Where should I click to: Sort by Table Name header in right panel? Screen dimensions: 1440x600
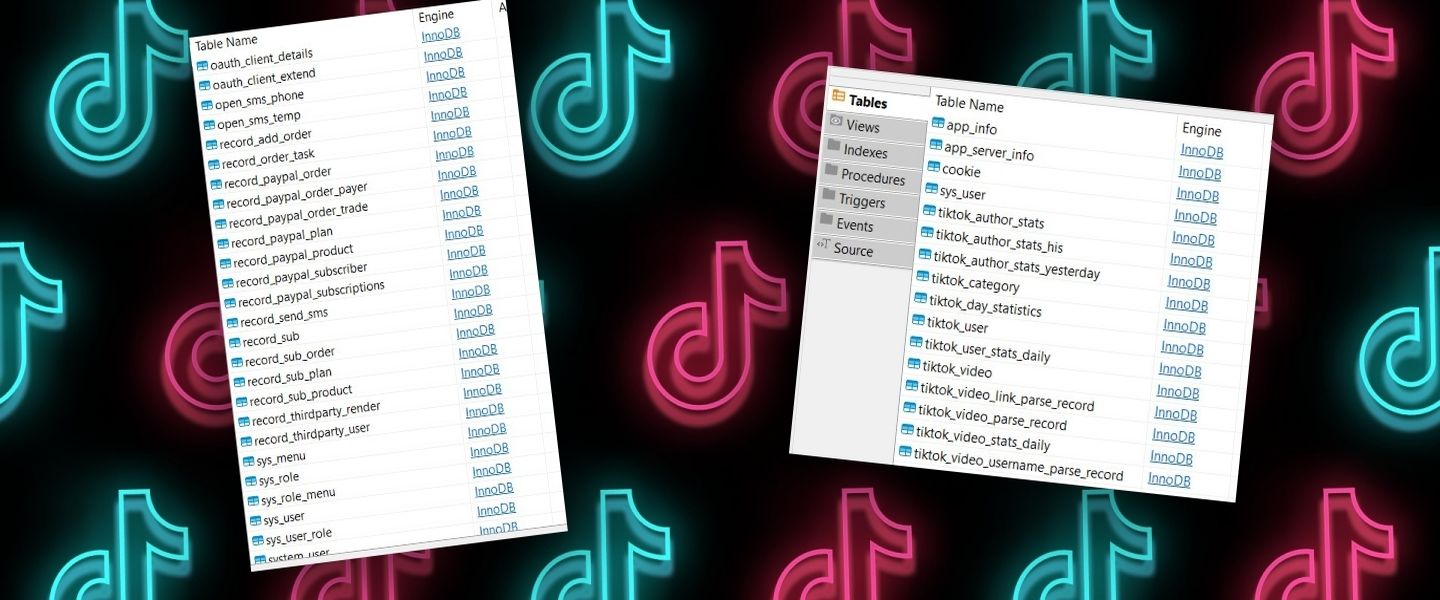[x=969, y=104]
